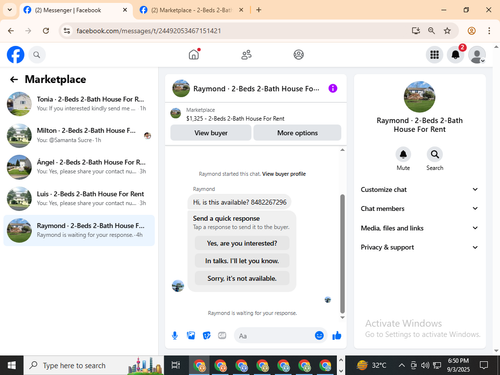Open the Tonia conversation
Screen dimensions: 500x375
coord(79,104)
